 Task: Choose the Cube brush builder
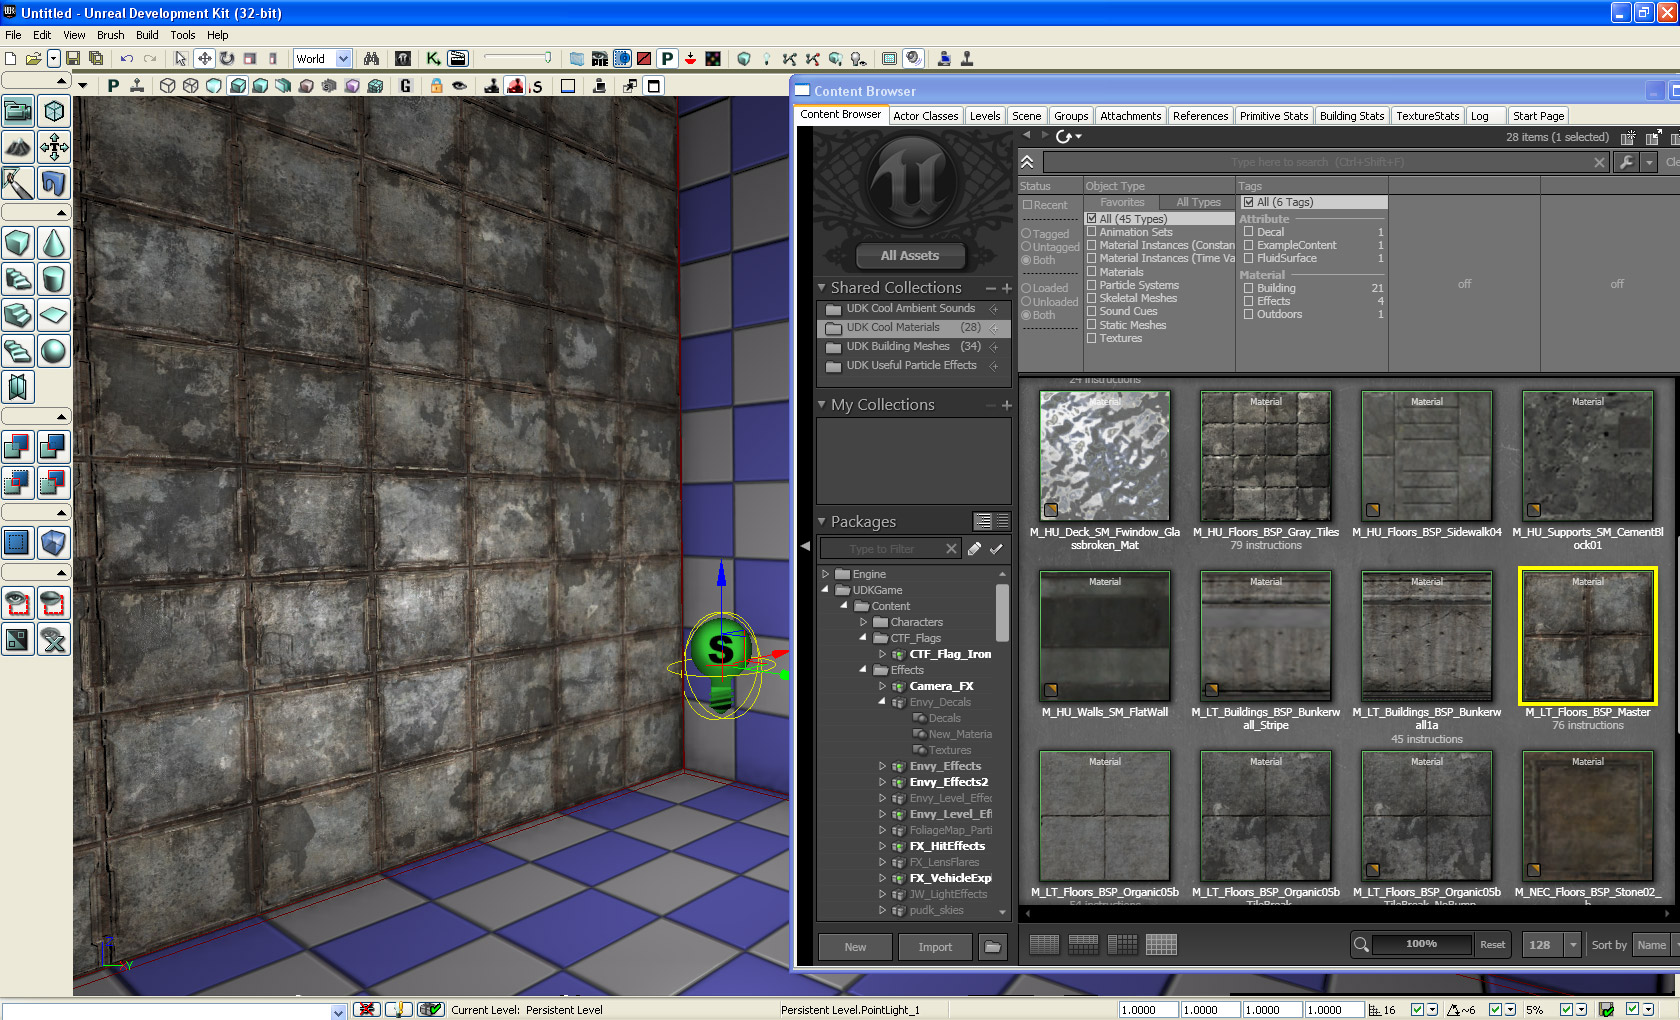pos(18,243)
